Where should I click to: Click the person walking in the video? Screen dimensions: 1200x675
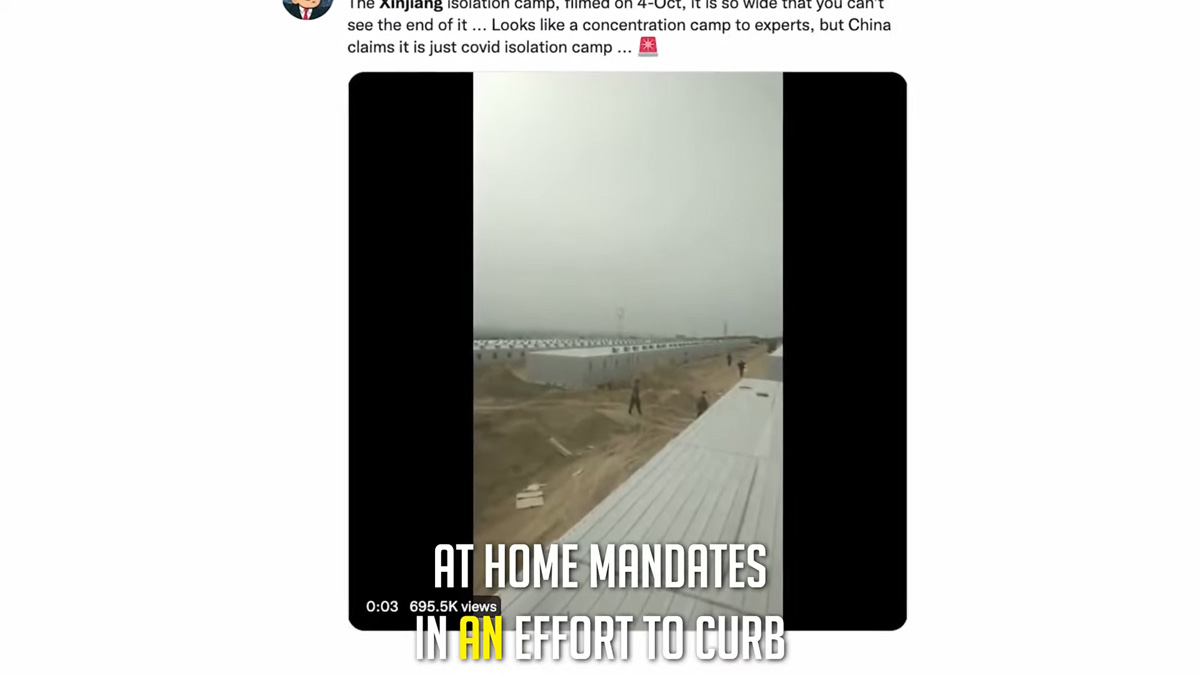pyautogui.click(x=635, y=396)
